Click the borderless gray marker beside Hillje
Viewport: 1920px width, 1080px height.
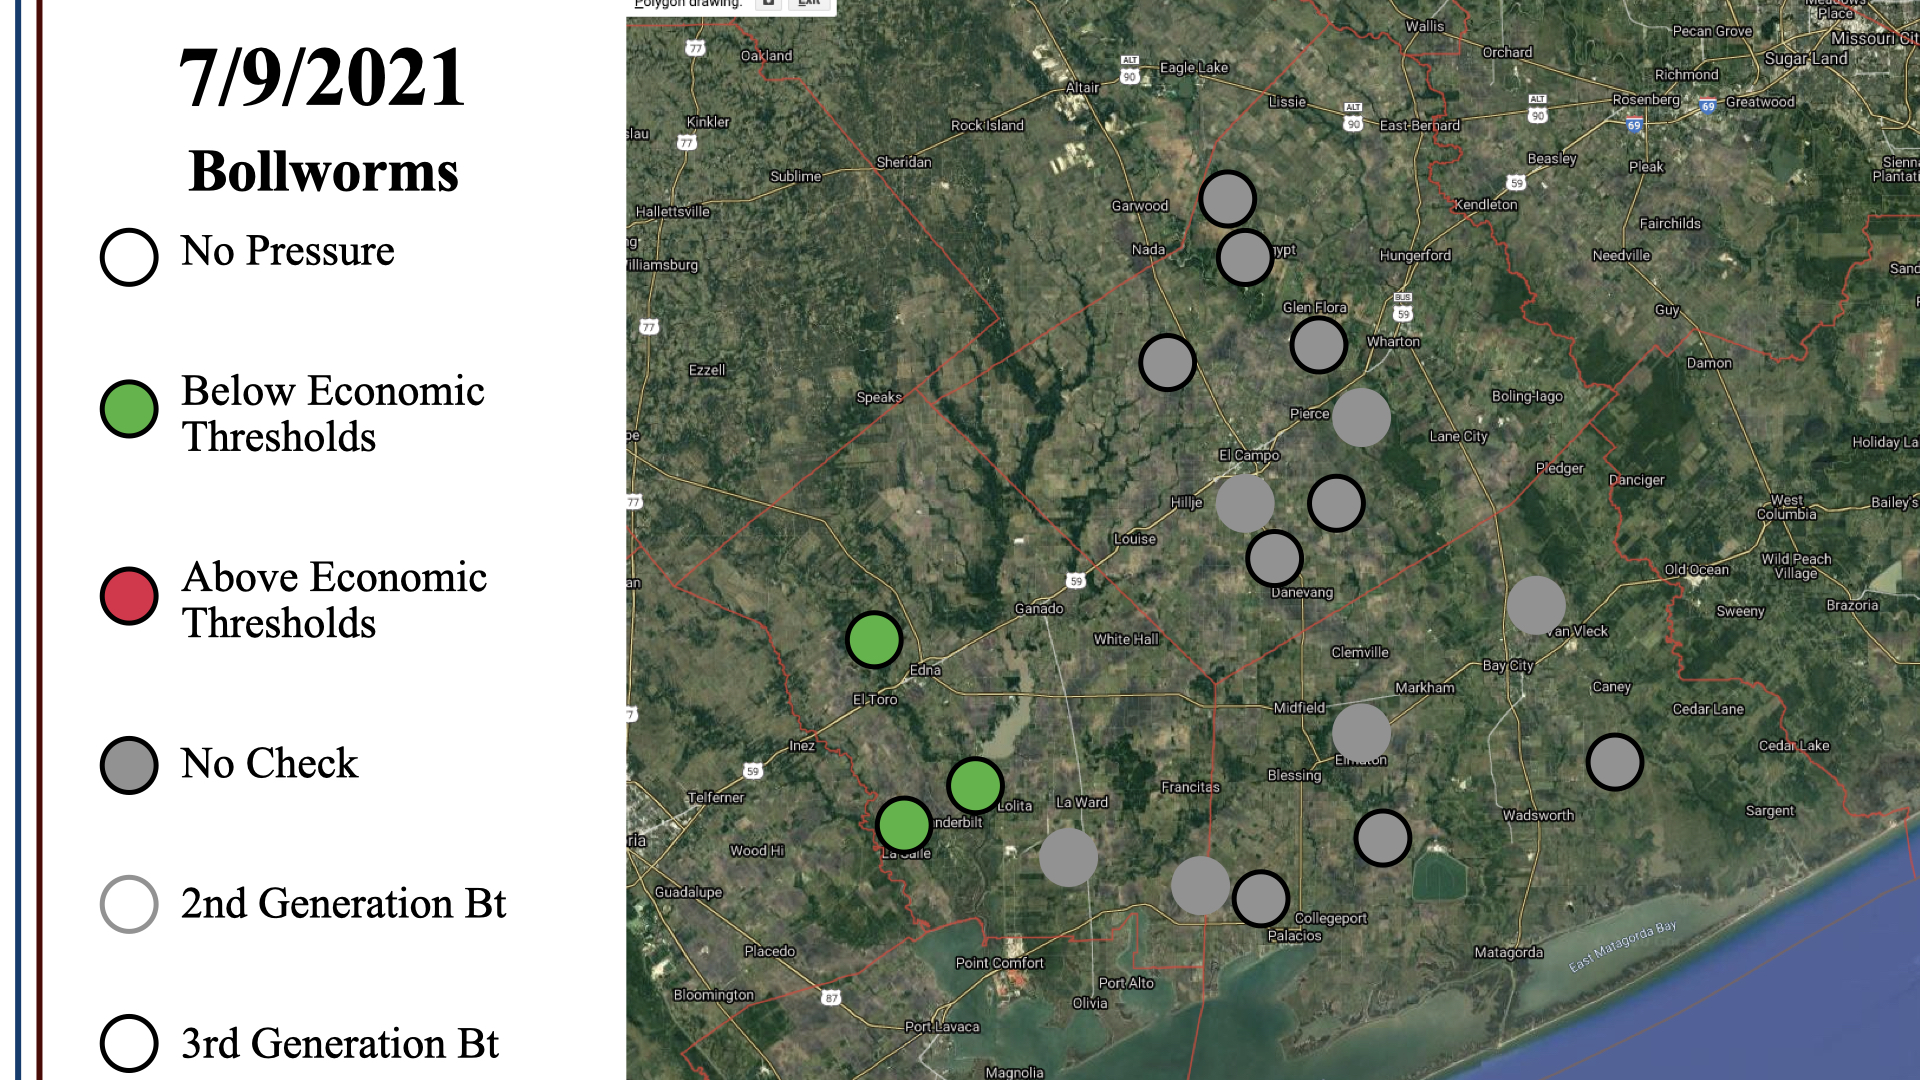[1245, 503]
